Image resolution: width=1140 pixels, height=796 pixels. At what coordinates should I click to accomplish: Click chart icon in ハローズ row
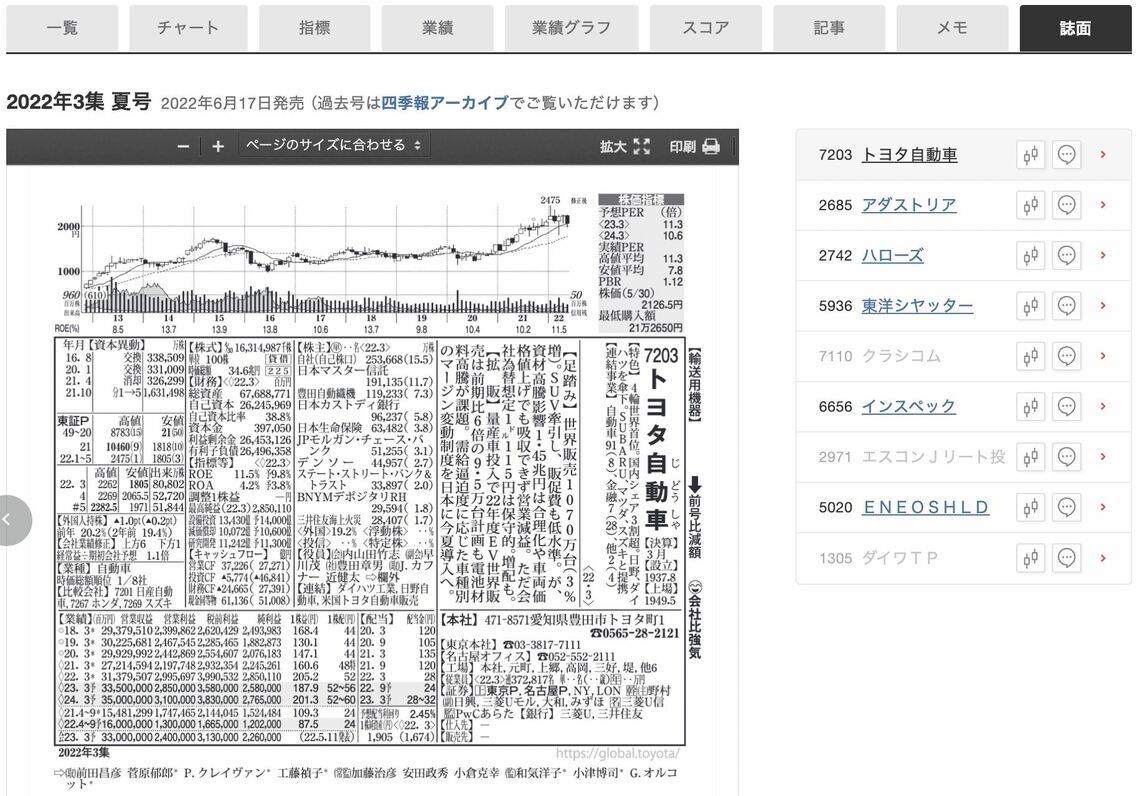(x=1031, y=256)
